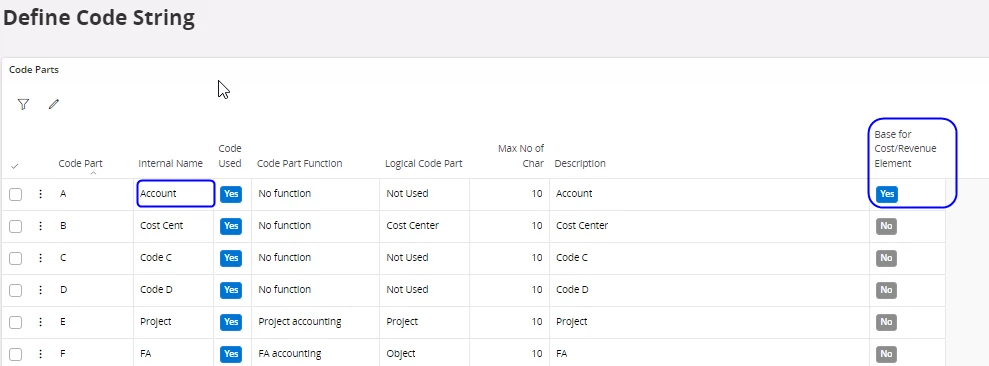
Task: Open the filter icon in Code Parts
Action: point(23,104)
